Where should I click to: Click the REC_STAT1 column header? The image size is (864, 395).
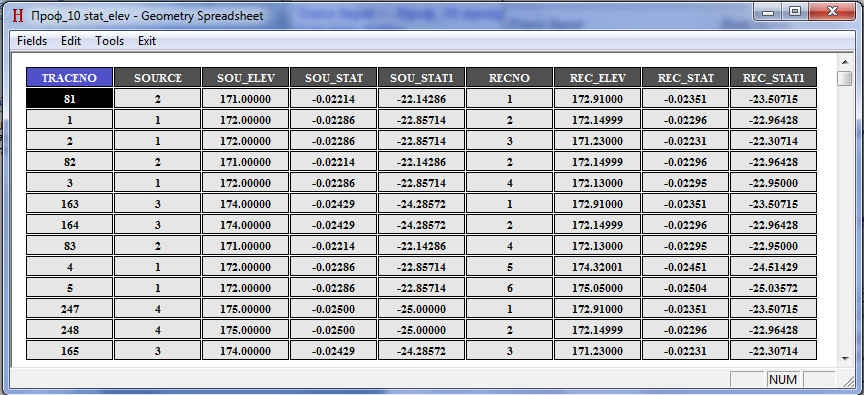(x=773, y=78)
